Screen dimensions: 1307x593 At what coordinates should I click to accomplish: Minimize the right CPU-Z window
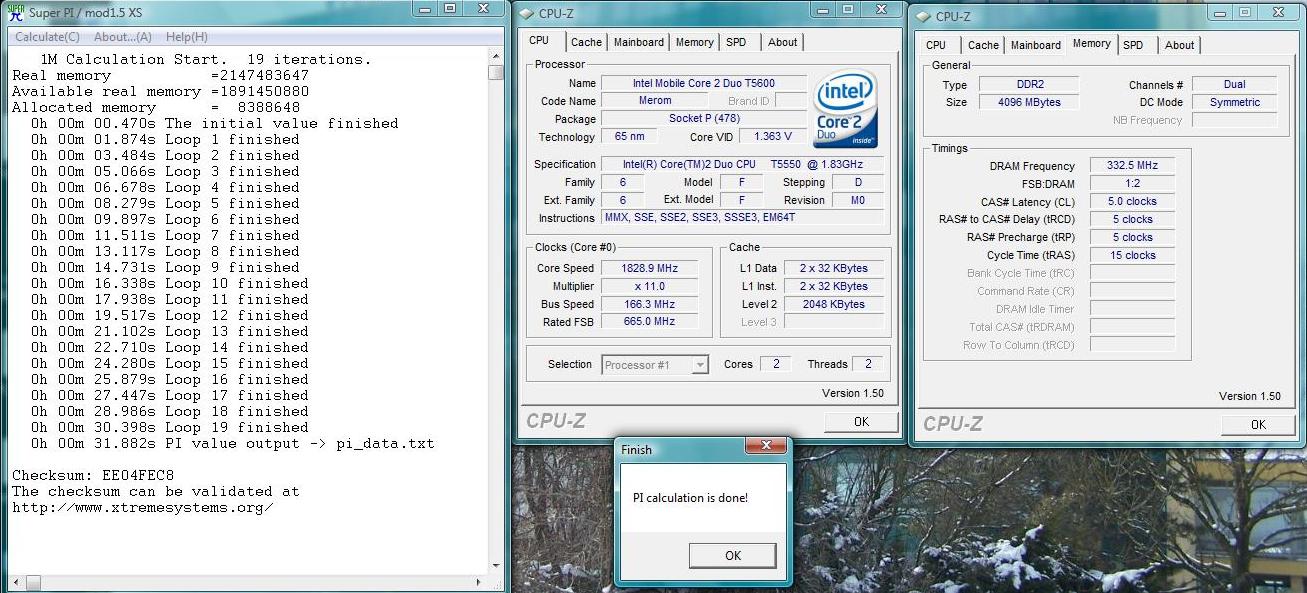[1220, 12]
